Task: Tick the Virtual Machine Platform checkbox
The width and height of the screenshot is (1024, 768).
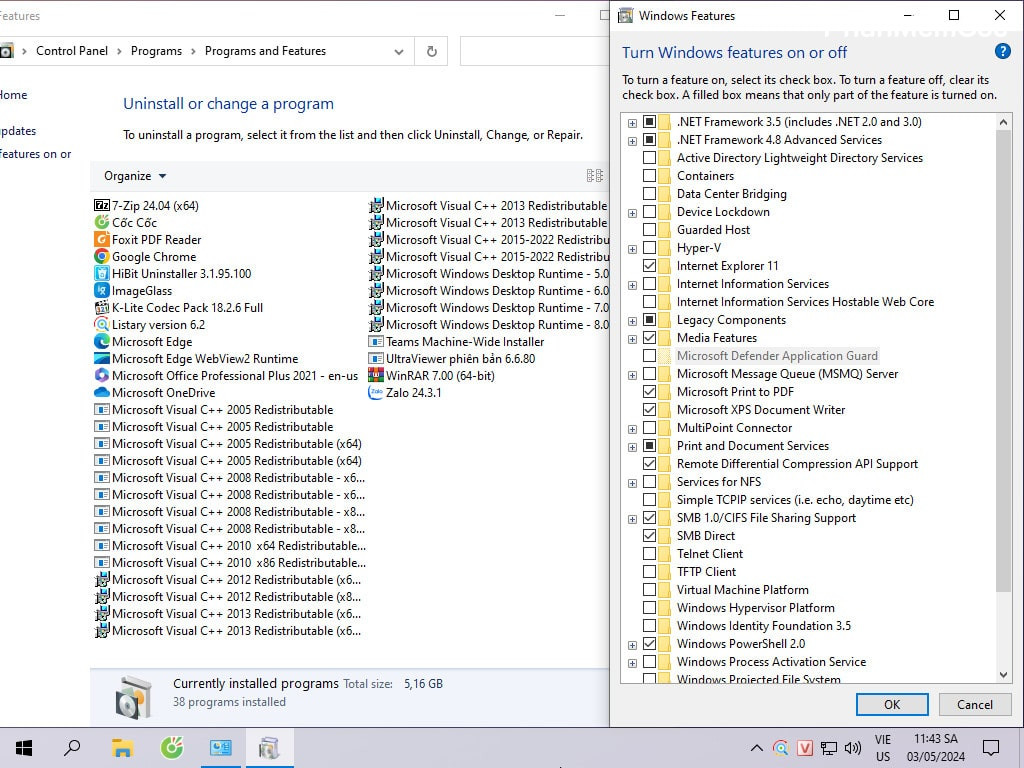Action: 650,590
